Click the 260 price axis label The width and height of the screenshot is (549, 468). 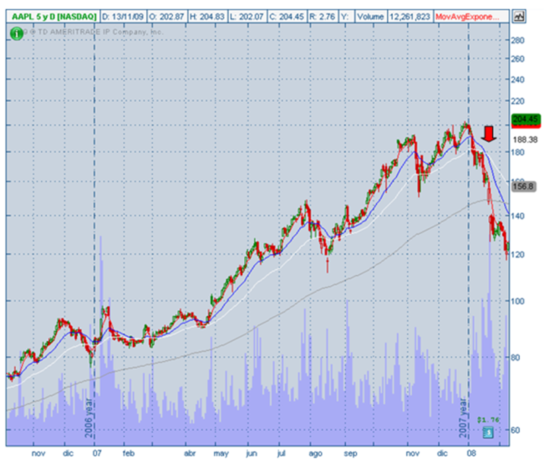[517, 59]
